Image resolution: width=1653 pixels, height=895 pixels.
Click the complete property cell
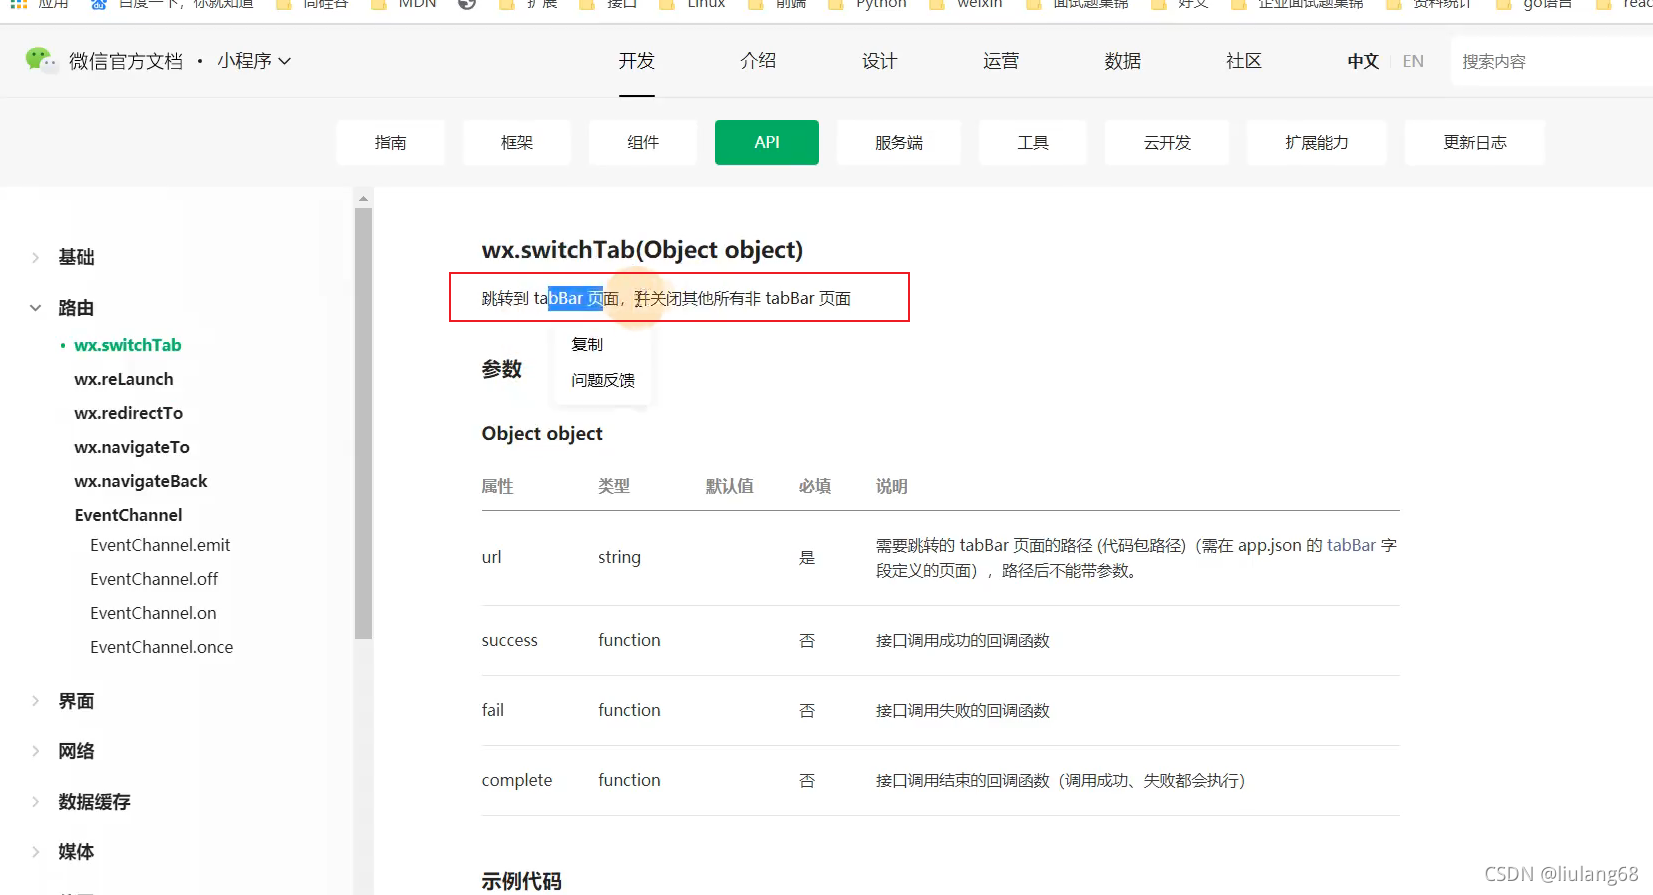tap(517, 780)
